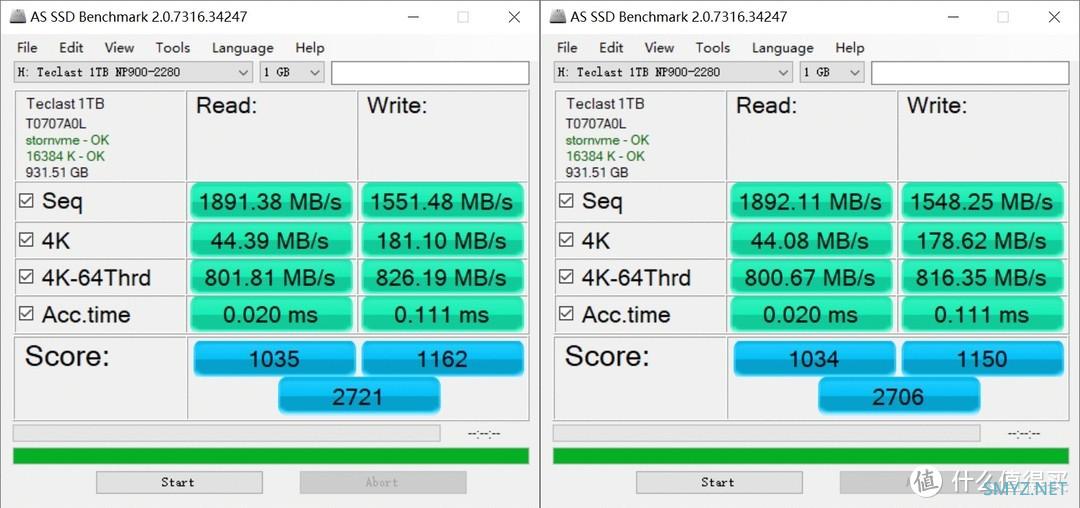Select 826.19 MB/s 4K-64Thrd write result
The width and height of the screenshot is (1080, 508).
pos(442,277)
